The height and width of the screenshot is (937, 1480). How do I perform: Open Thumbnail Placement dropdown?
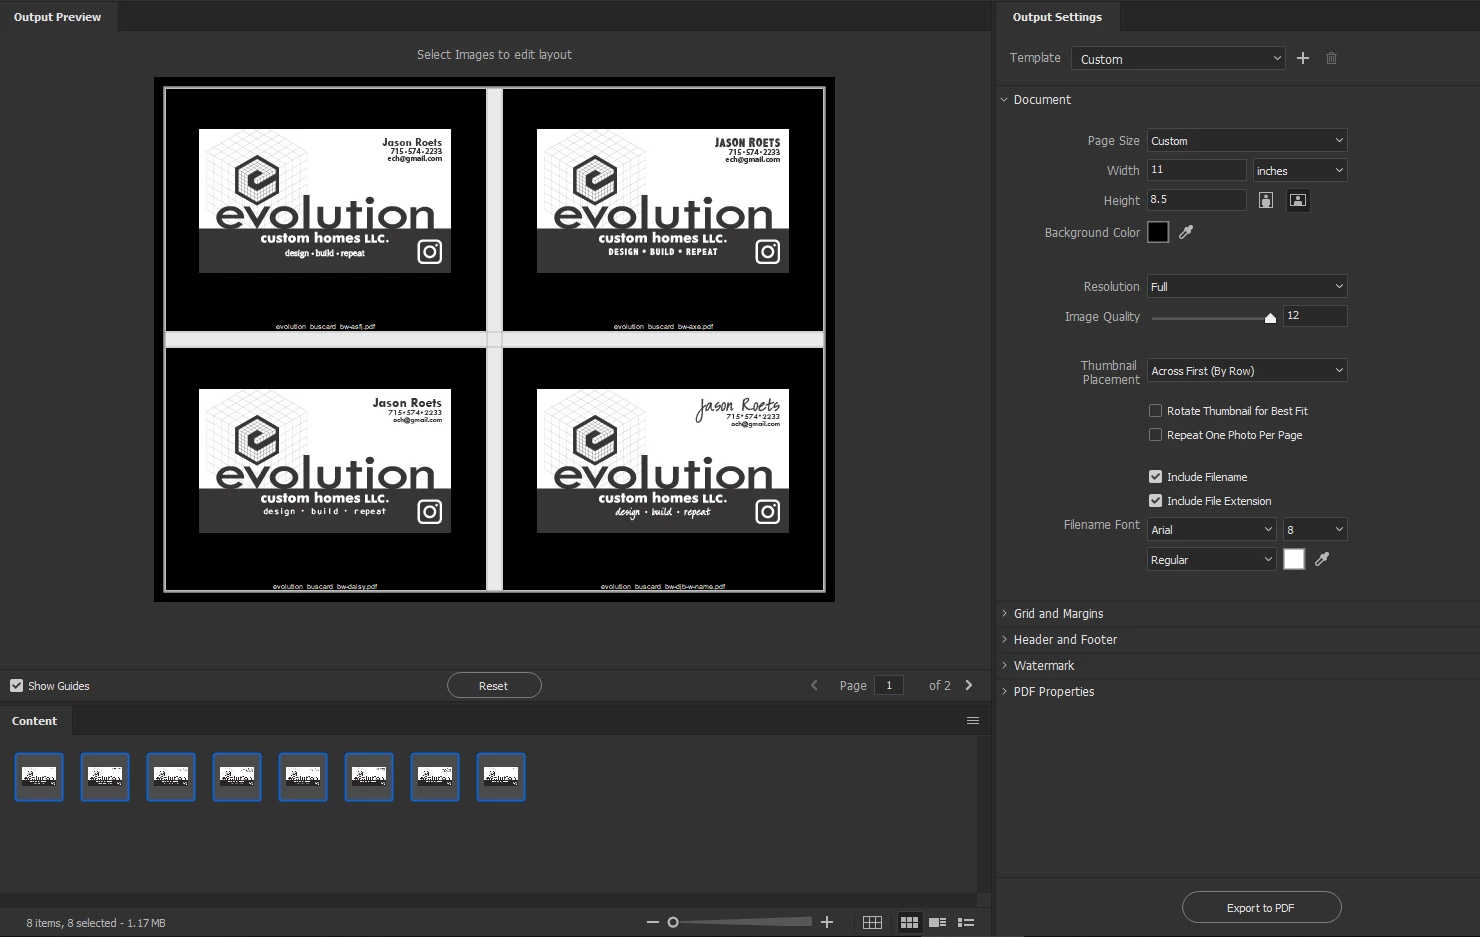click(x=1247, y=370)
